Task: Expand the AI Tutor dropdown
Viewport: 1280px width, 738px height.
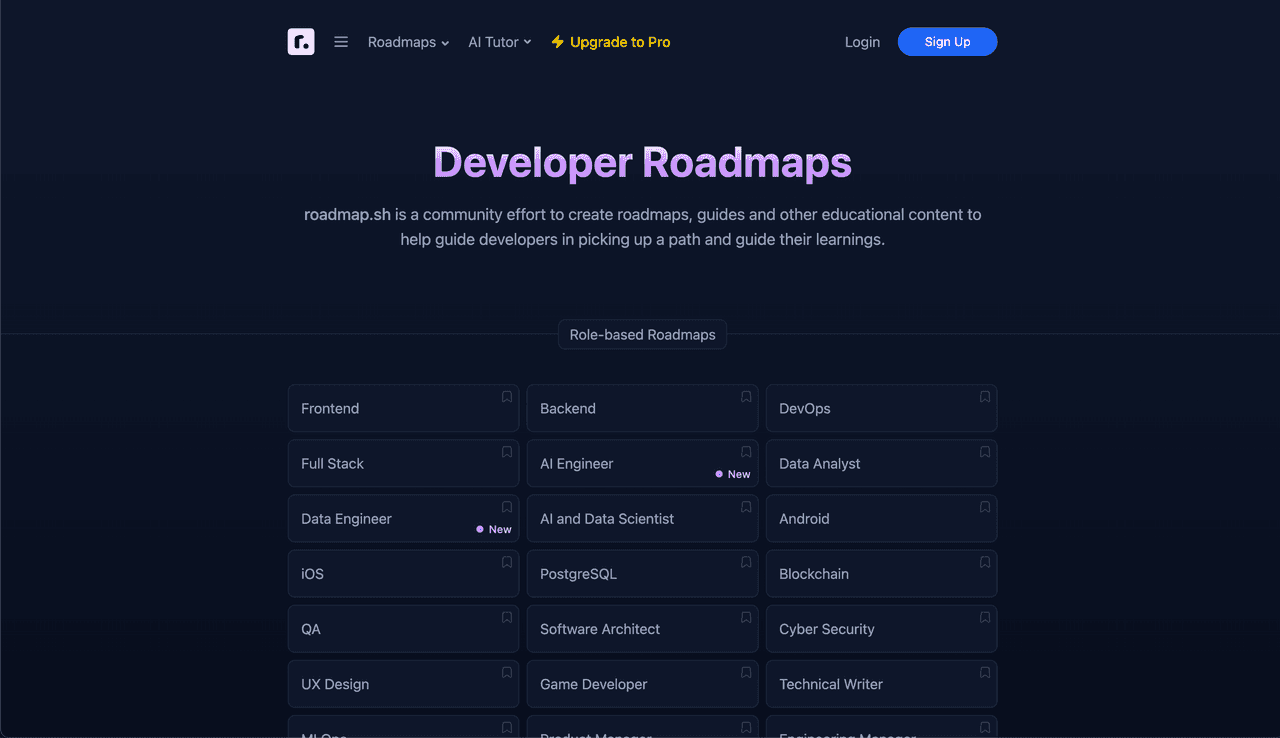Action: [499, 42]
